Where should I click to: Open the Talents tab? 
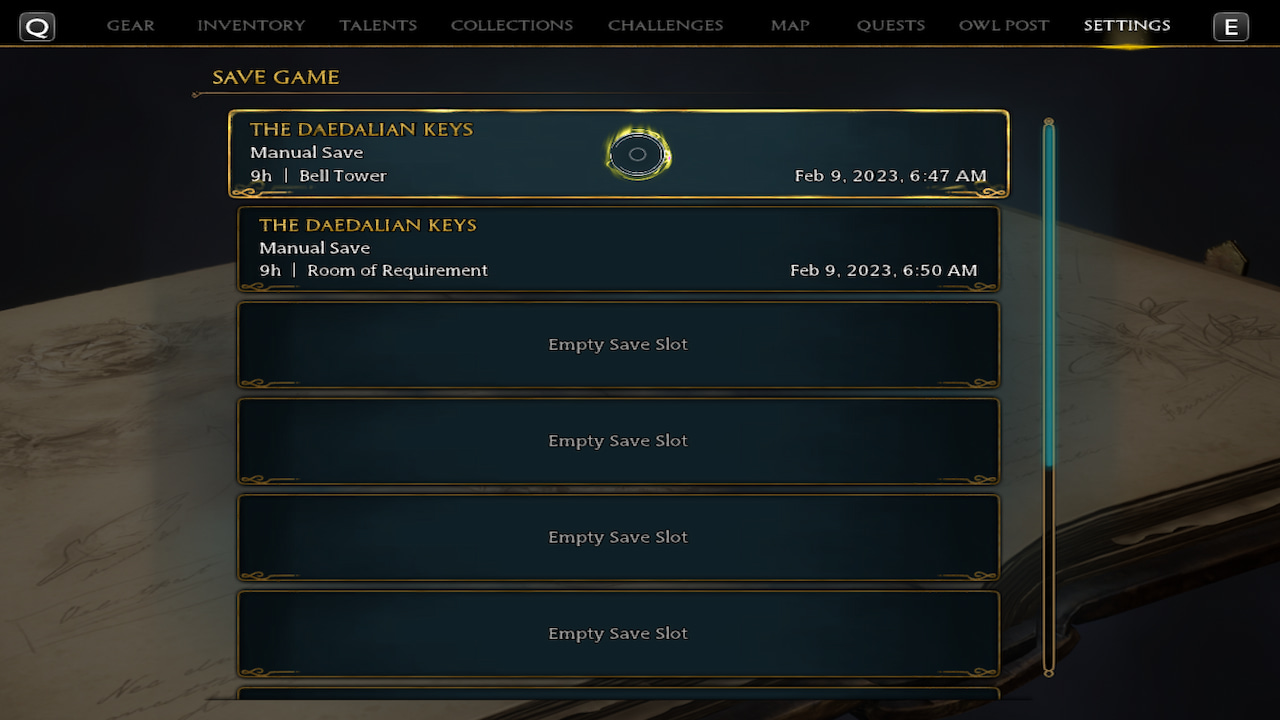pyautogui.click(x=378, y=25)
